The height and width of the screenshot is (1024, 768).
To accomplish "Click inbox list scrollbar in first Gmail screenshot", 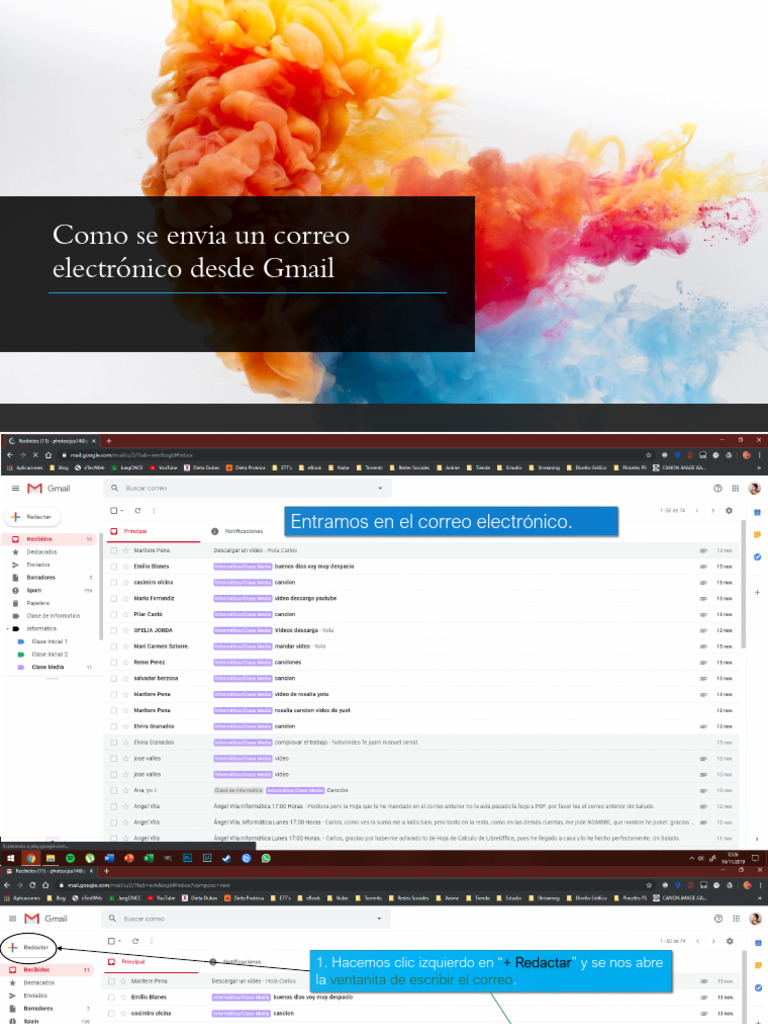I will (x=743, y=584).
